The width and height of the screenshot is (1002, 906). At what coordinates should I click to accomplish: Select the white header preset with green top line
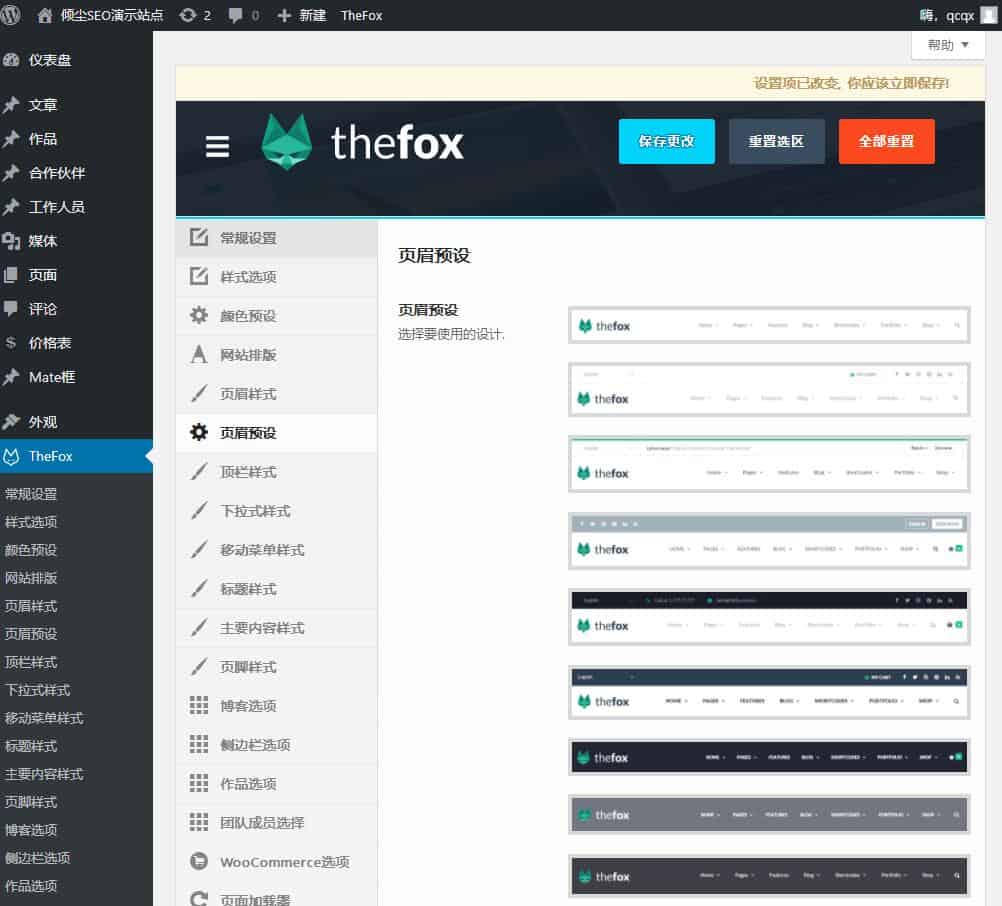click(769, 464)
